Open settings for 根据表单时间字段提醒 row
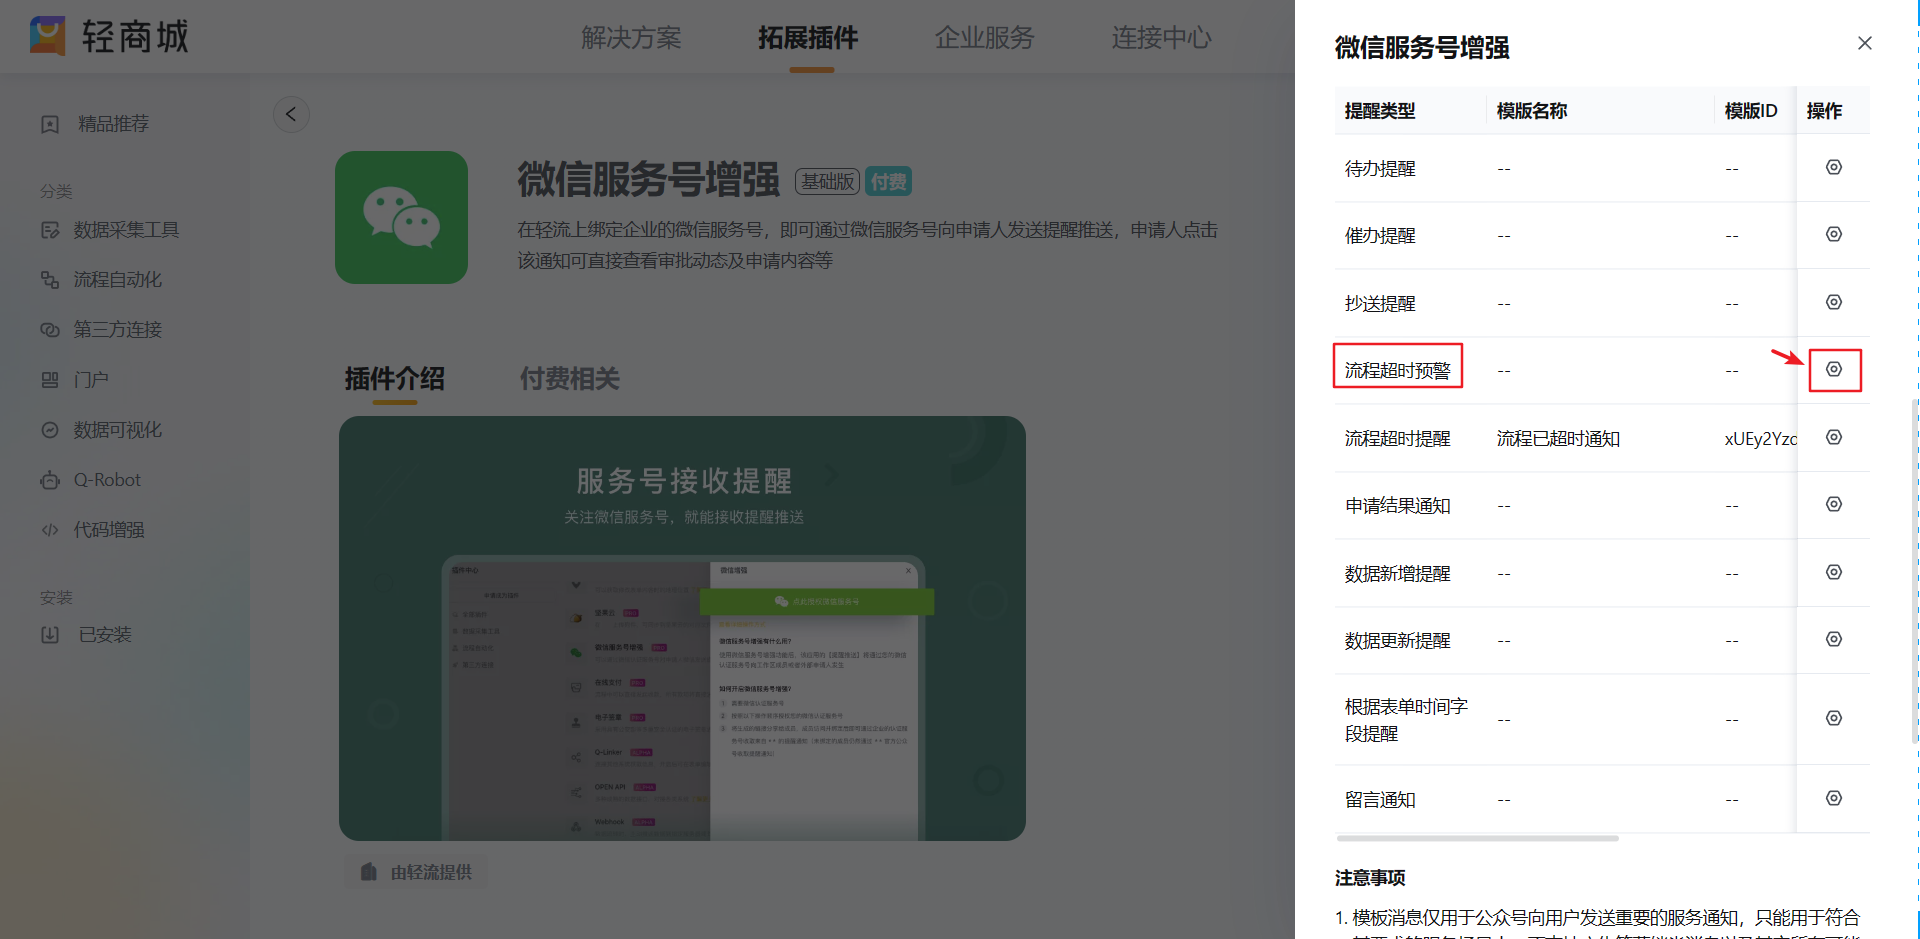This screenshot has width=1920, height=939. point(1833,718)
